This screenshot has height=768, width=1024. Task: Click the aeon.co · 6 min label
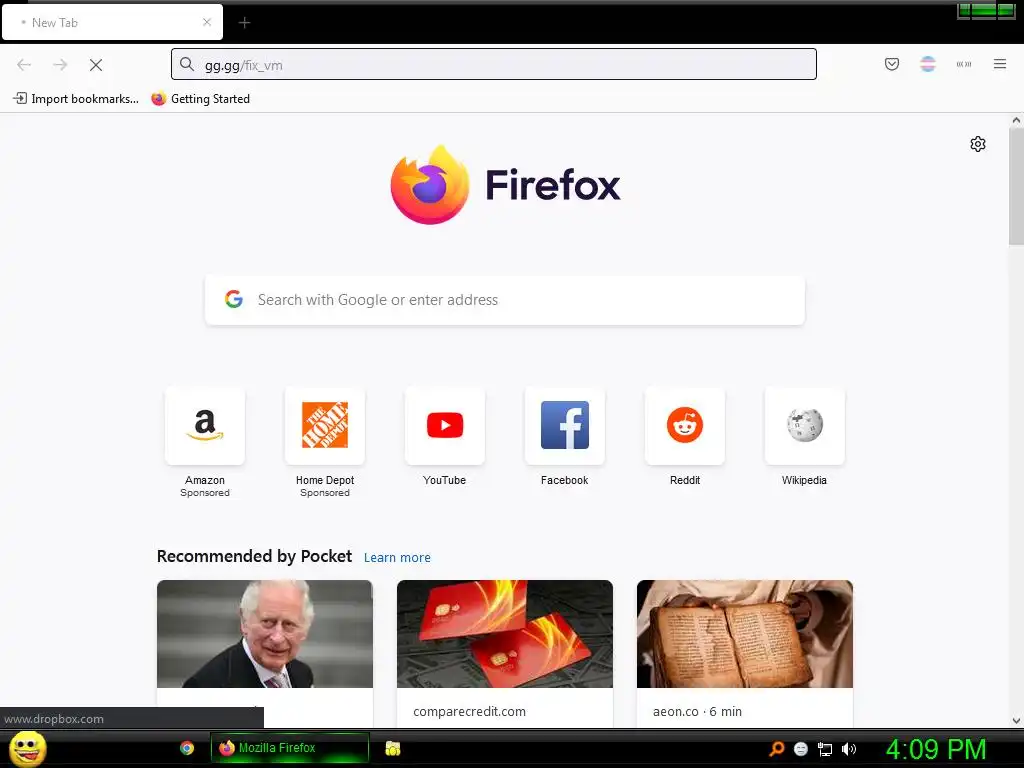point(697,711)
